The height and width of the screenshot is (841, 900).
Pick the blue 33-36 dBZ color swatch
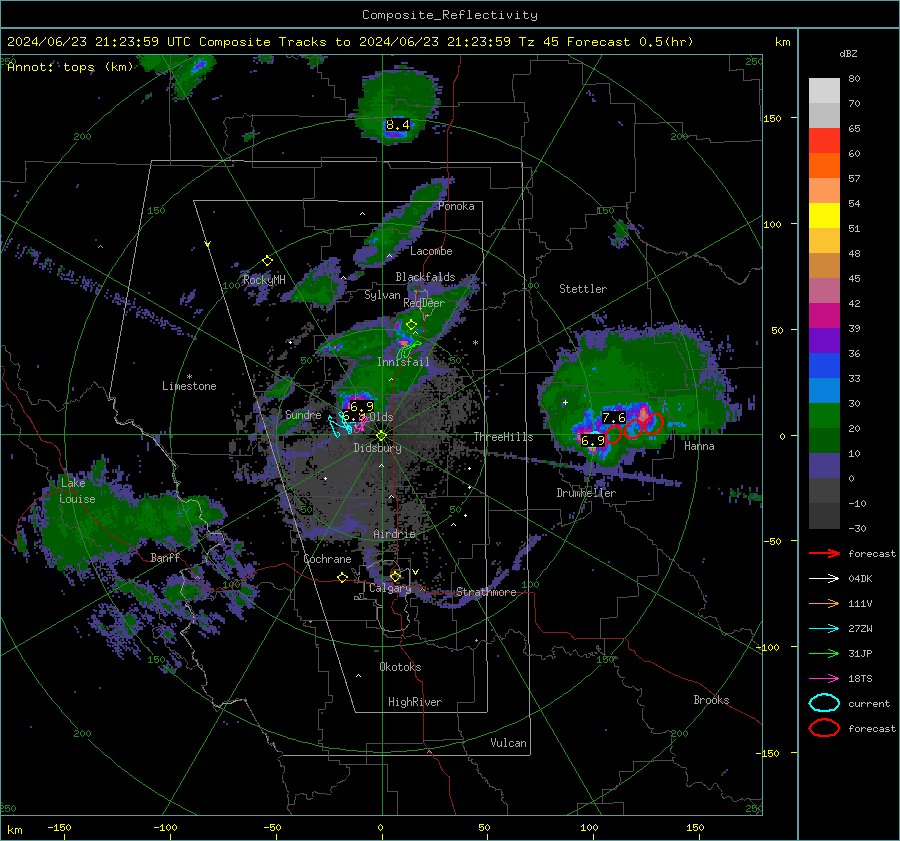pyautogui.click(x=824, y=366)
